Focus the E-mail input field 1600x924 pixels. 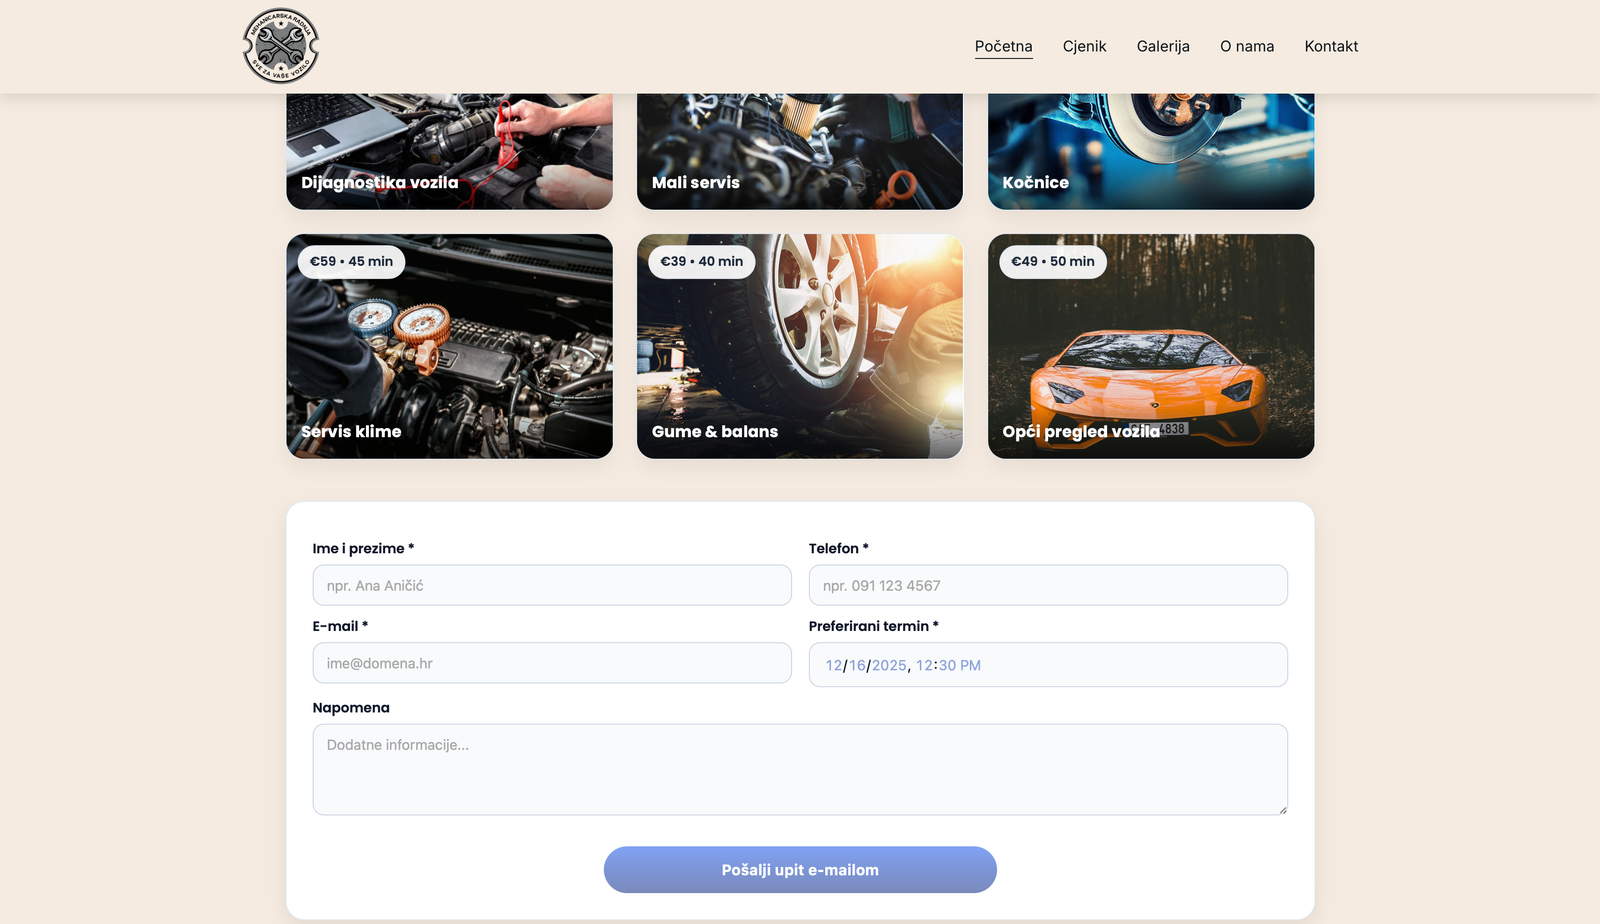pos(551,664)
